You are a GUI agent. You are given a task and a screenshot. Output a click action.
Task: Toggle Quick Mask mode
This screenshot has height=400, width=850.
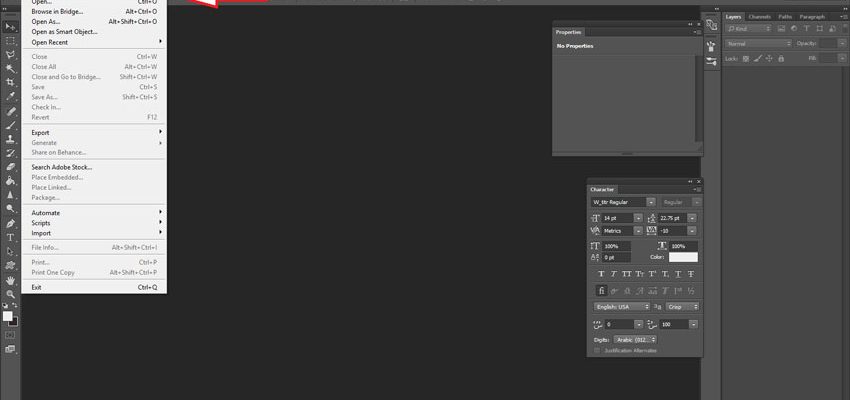10,335
